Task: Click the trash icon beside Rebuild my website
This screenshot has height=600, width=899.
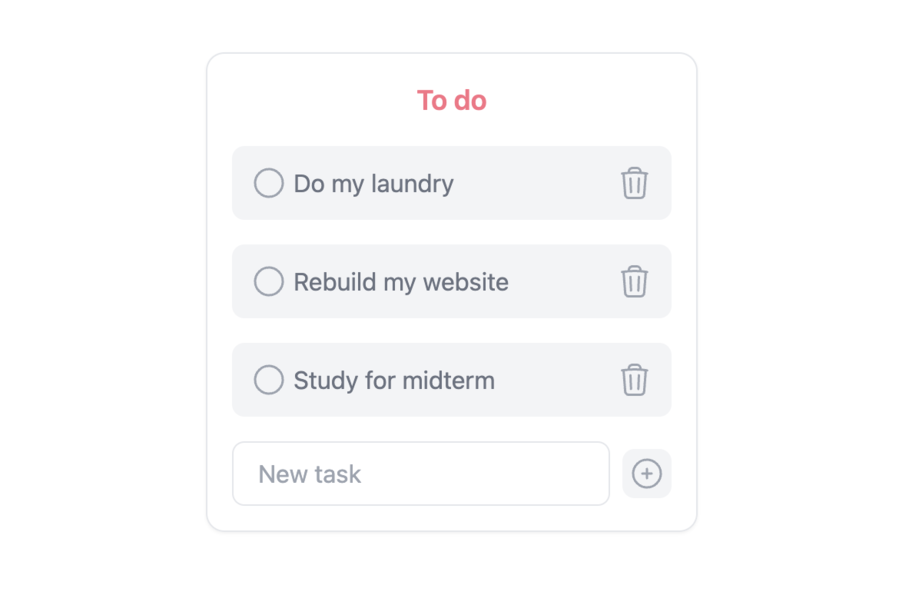Action: [x=635, y=281]
